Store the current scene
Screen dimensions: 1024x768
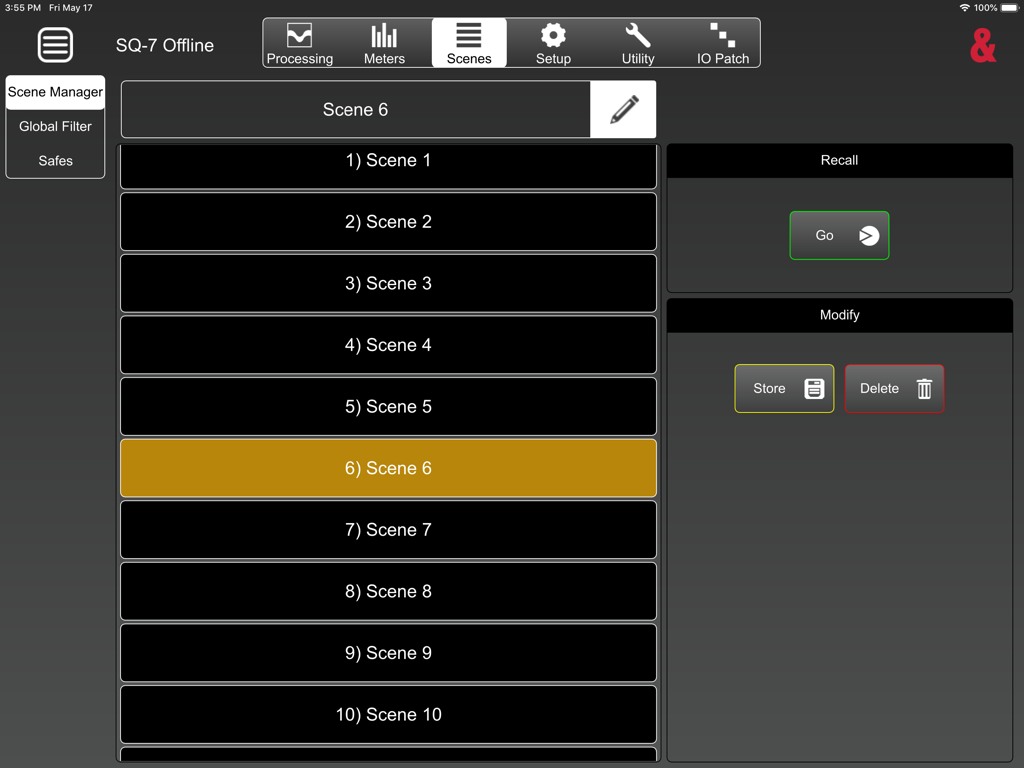784,388
